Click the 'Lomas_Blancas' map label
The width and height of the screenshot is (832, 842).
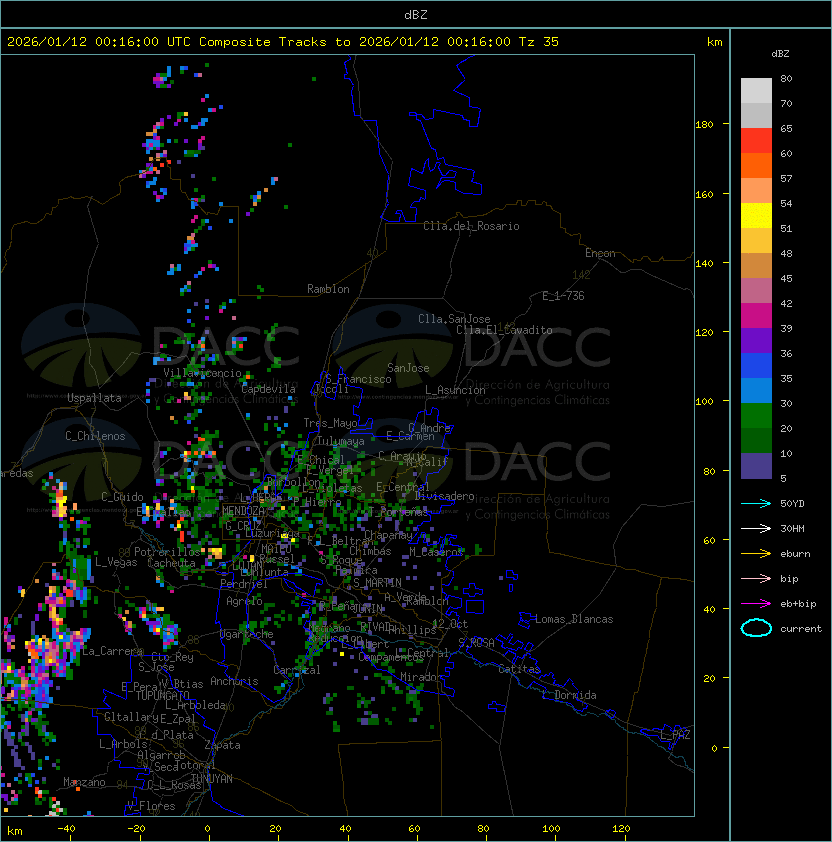(x=574, y=619)
